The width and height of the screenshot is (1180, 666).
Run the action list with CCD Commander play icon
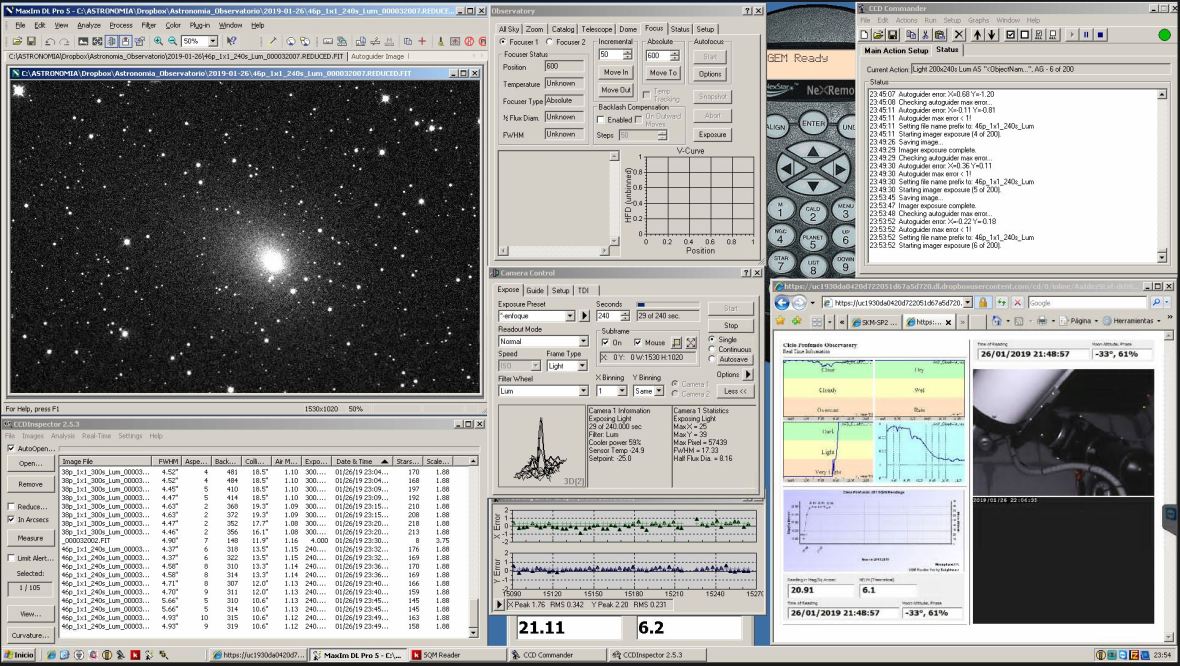pos(1073,34)
